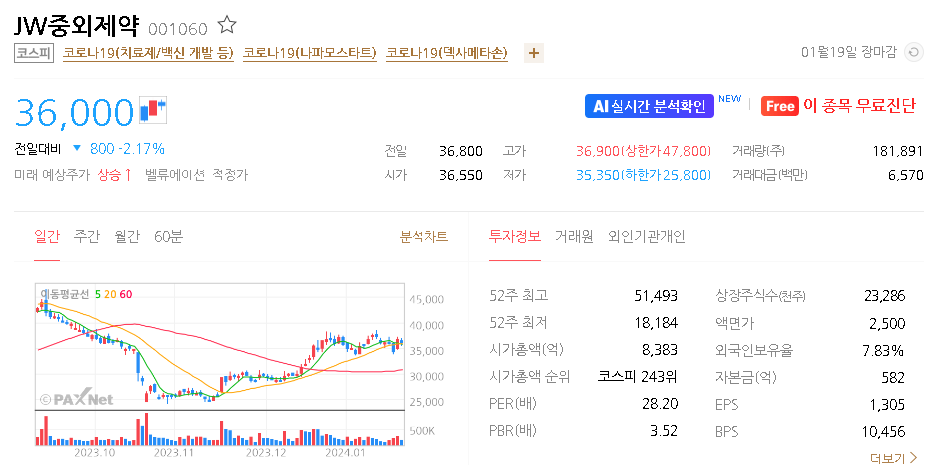Select the 투자정보 tab

coord(515,237)
